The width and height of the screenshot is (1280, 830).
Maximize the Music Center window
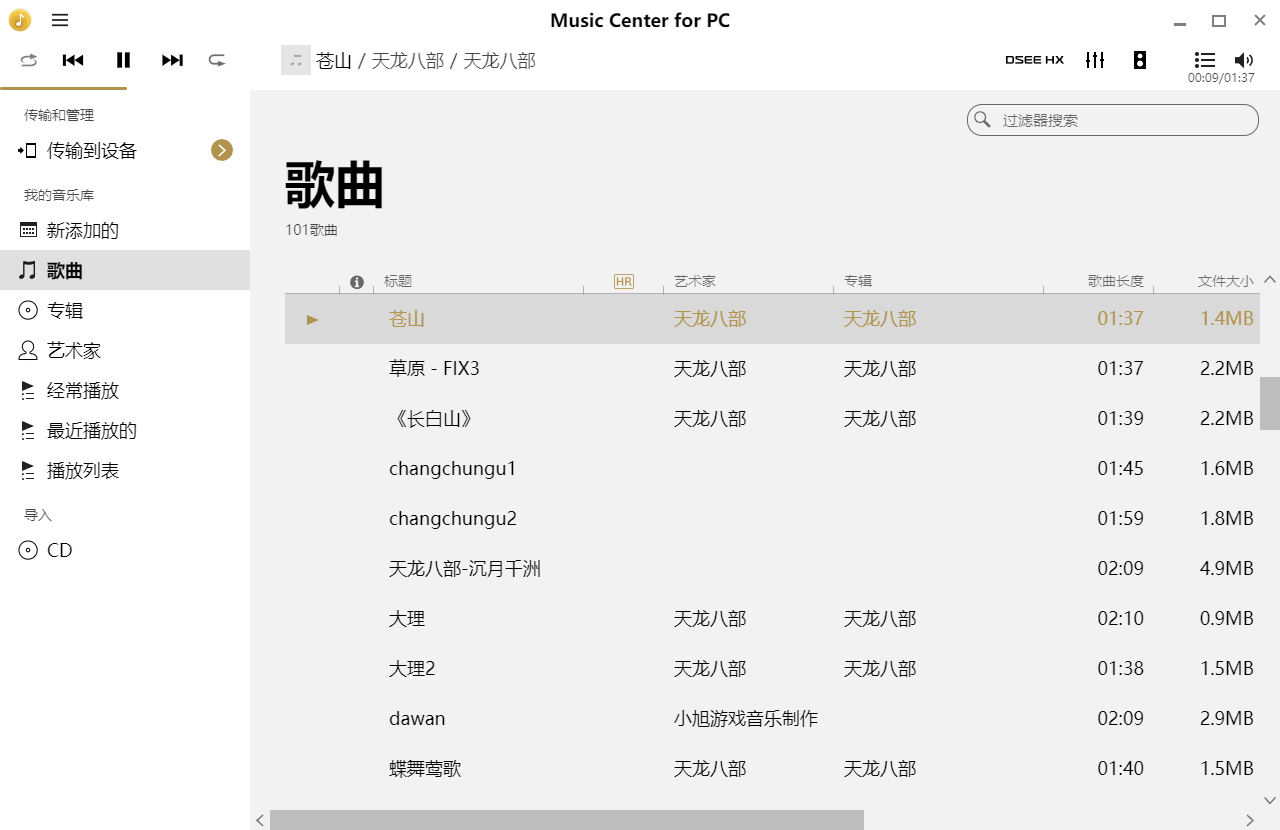(x=1219, y=20)
